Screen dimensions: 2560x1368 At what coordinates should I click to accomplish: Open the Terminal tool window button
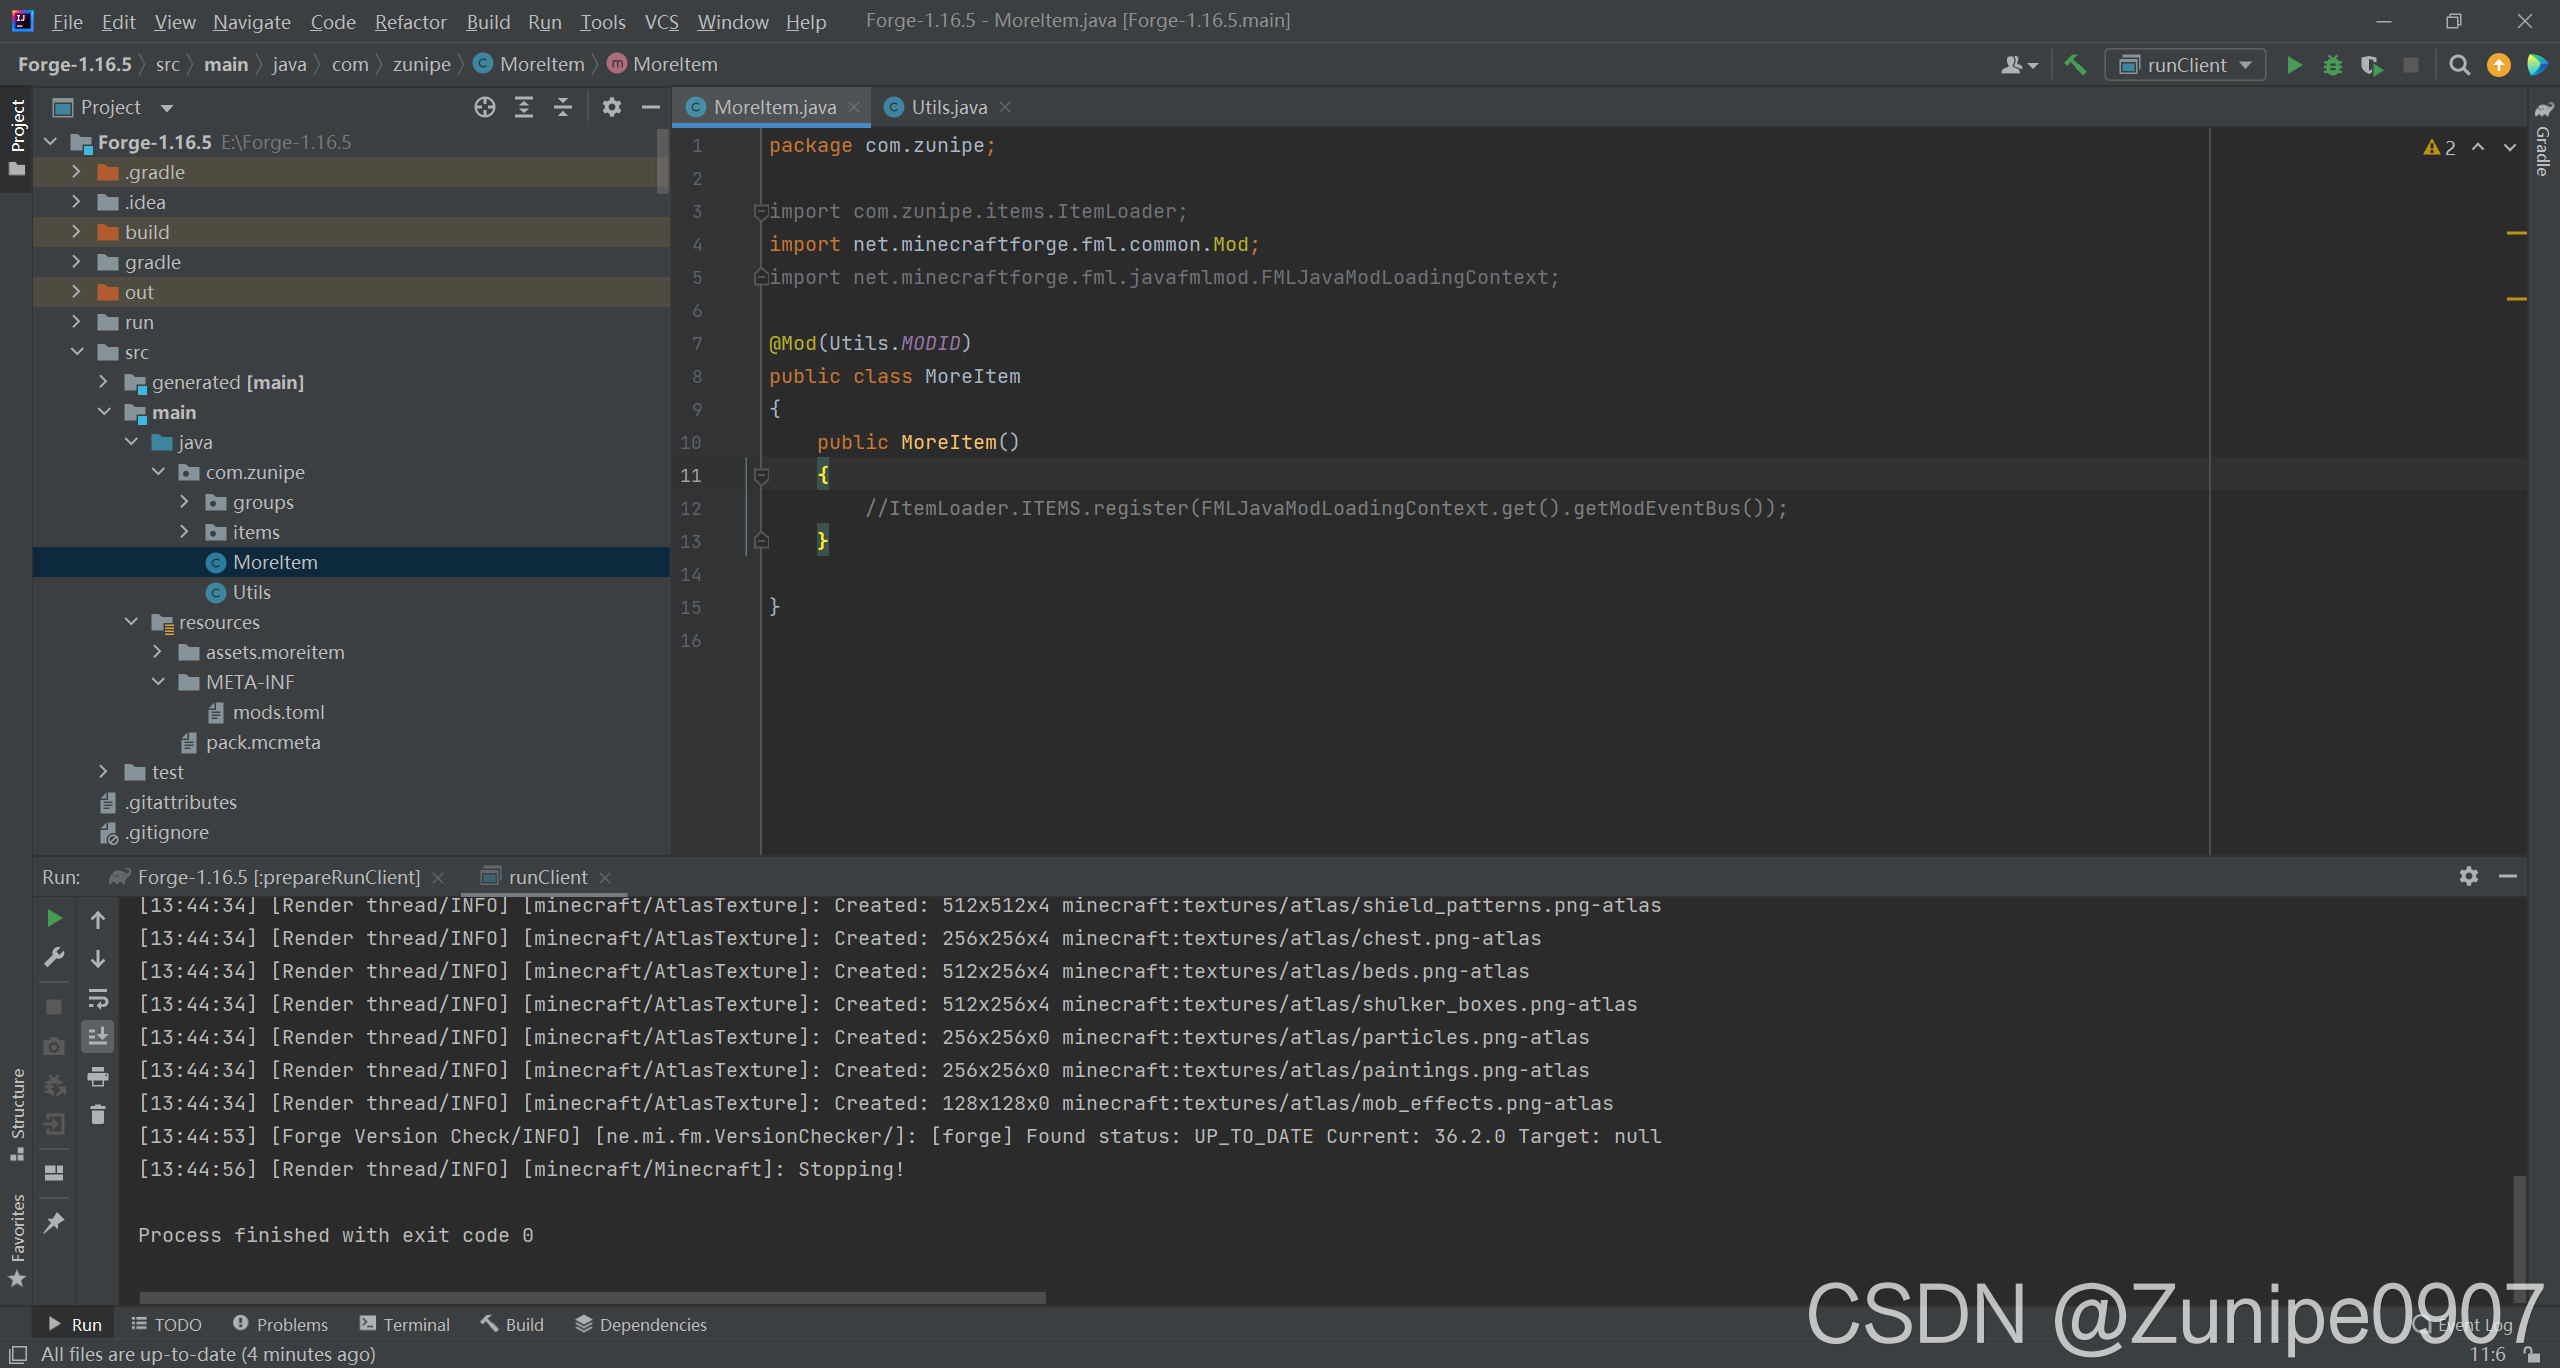click(x=405, y=1324)
